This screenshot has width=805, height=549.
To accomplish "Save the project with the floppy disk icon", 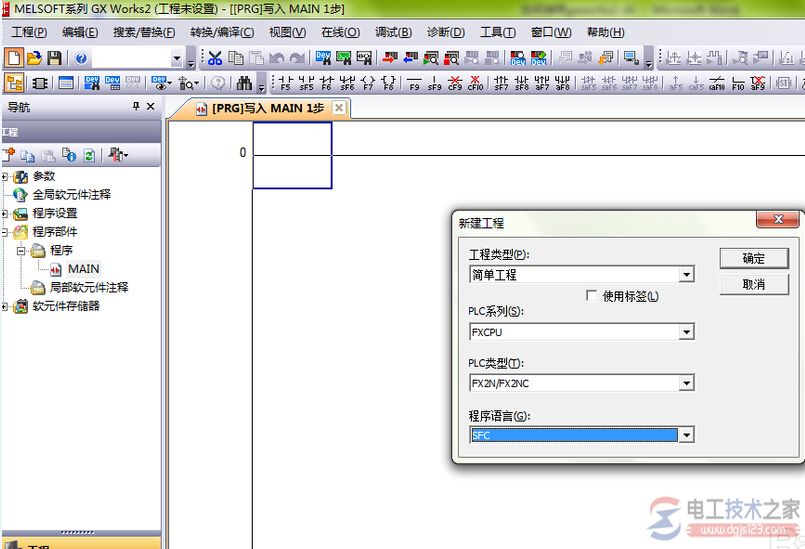I will [x=54, y=58].
